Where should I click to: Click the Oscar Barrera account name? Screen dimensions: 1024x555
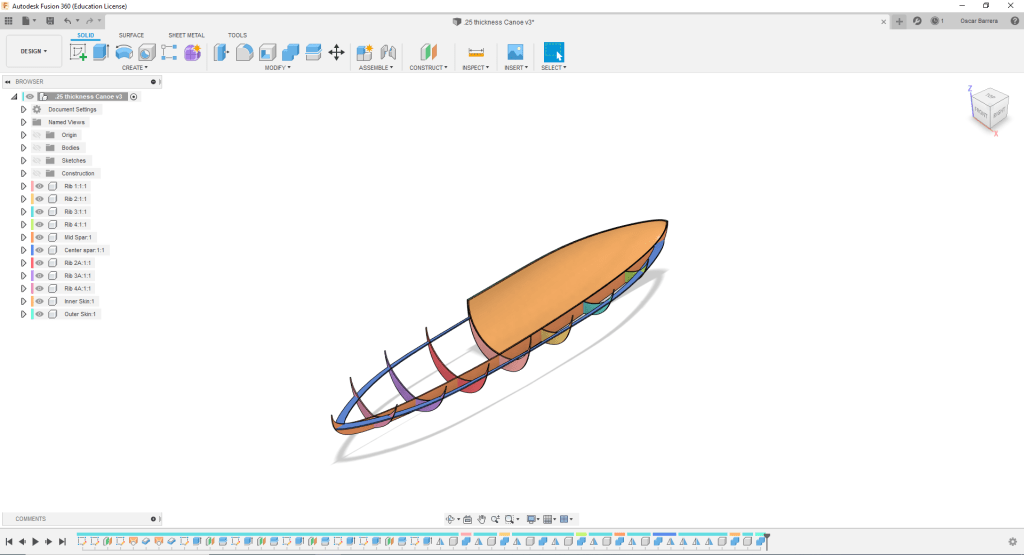977,20
